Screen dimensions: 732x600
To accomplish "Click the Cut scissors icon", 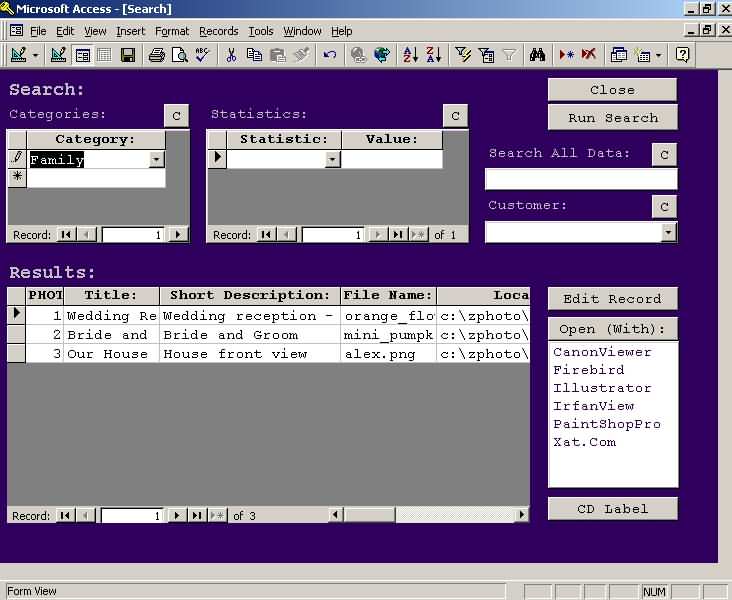I will click(x=231, y=55).
